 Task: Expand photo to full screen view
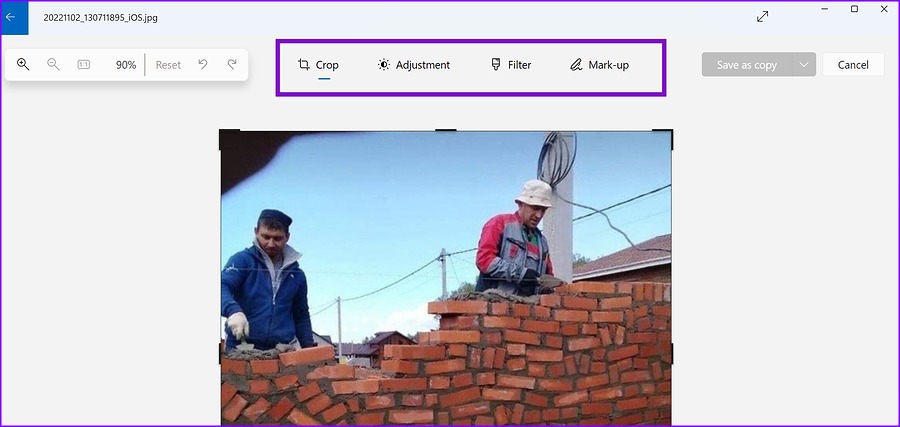pyautogui.click(x=762, y=17)
